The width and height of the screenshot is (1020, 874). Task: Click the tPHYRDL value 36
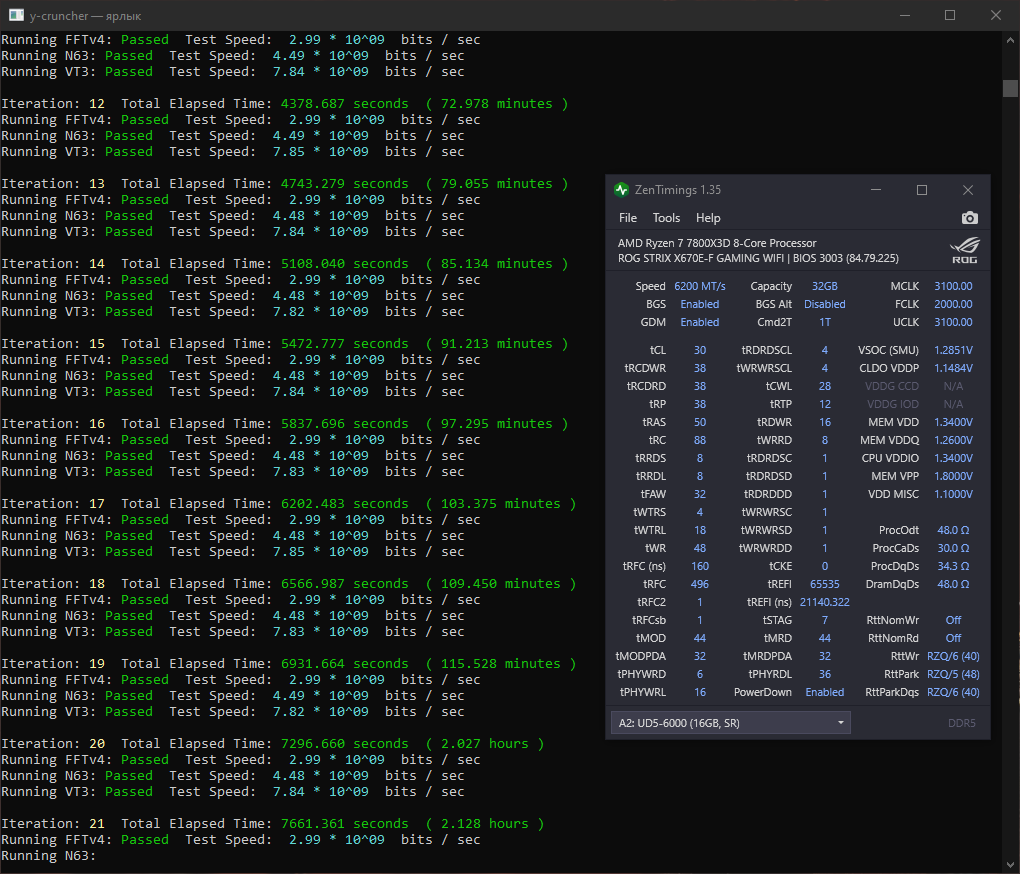coord(824,674)
